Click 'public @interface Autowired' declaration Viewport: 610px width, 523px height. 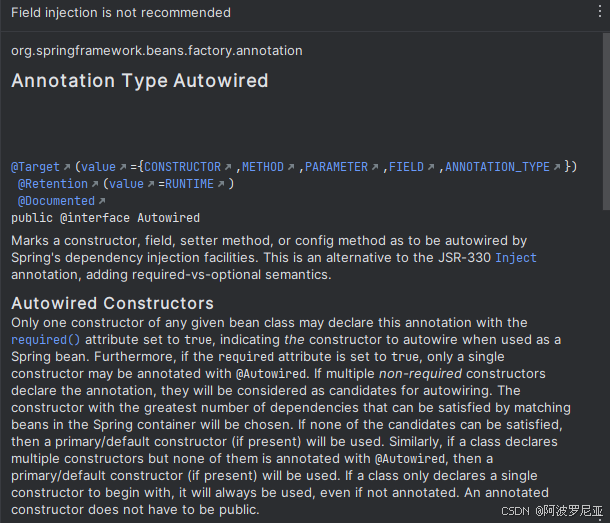click(105, 218)
